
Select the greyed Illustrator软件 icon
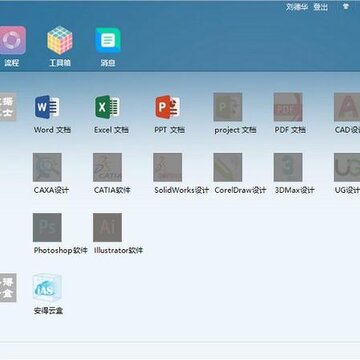pos(107,228)
